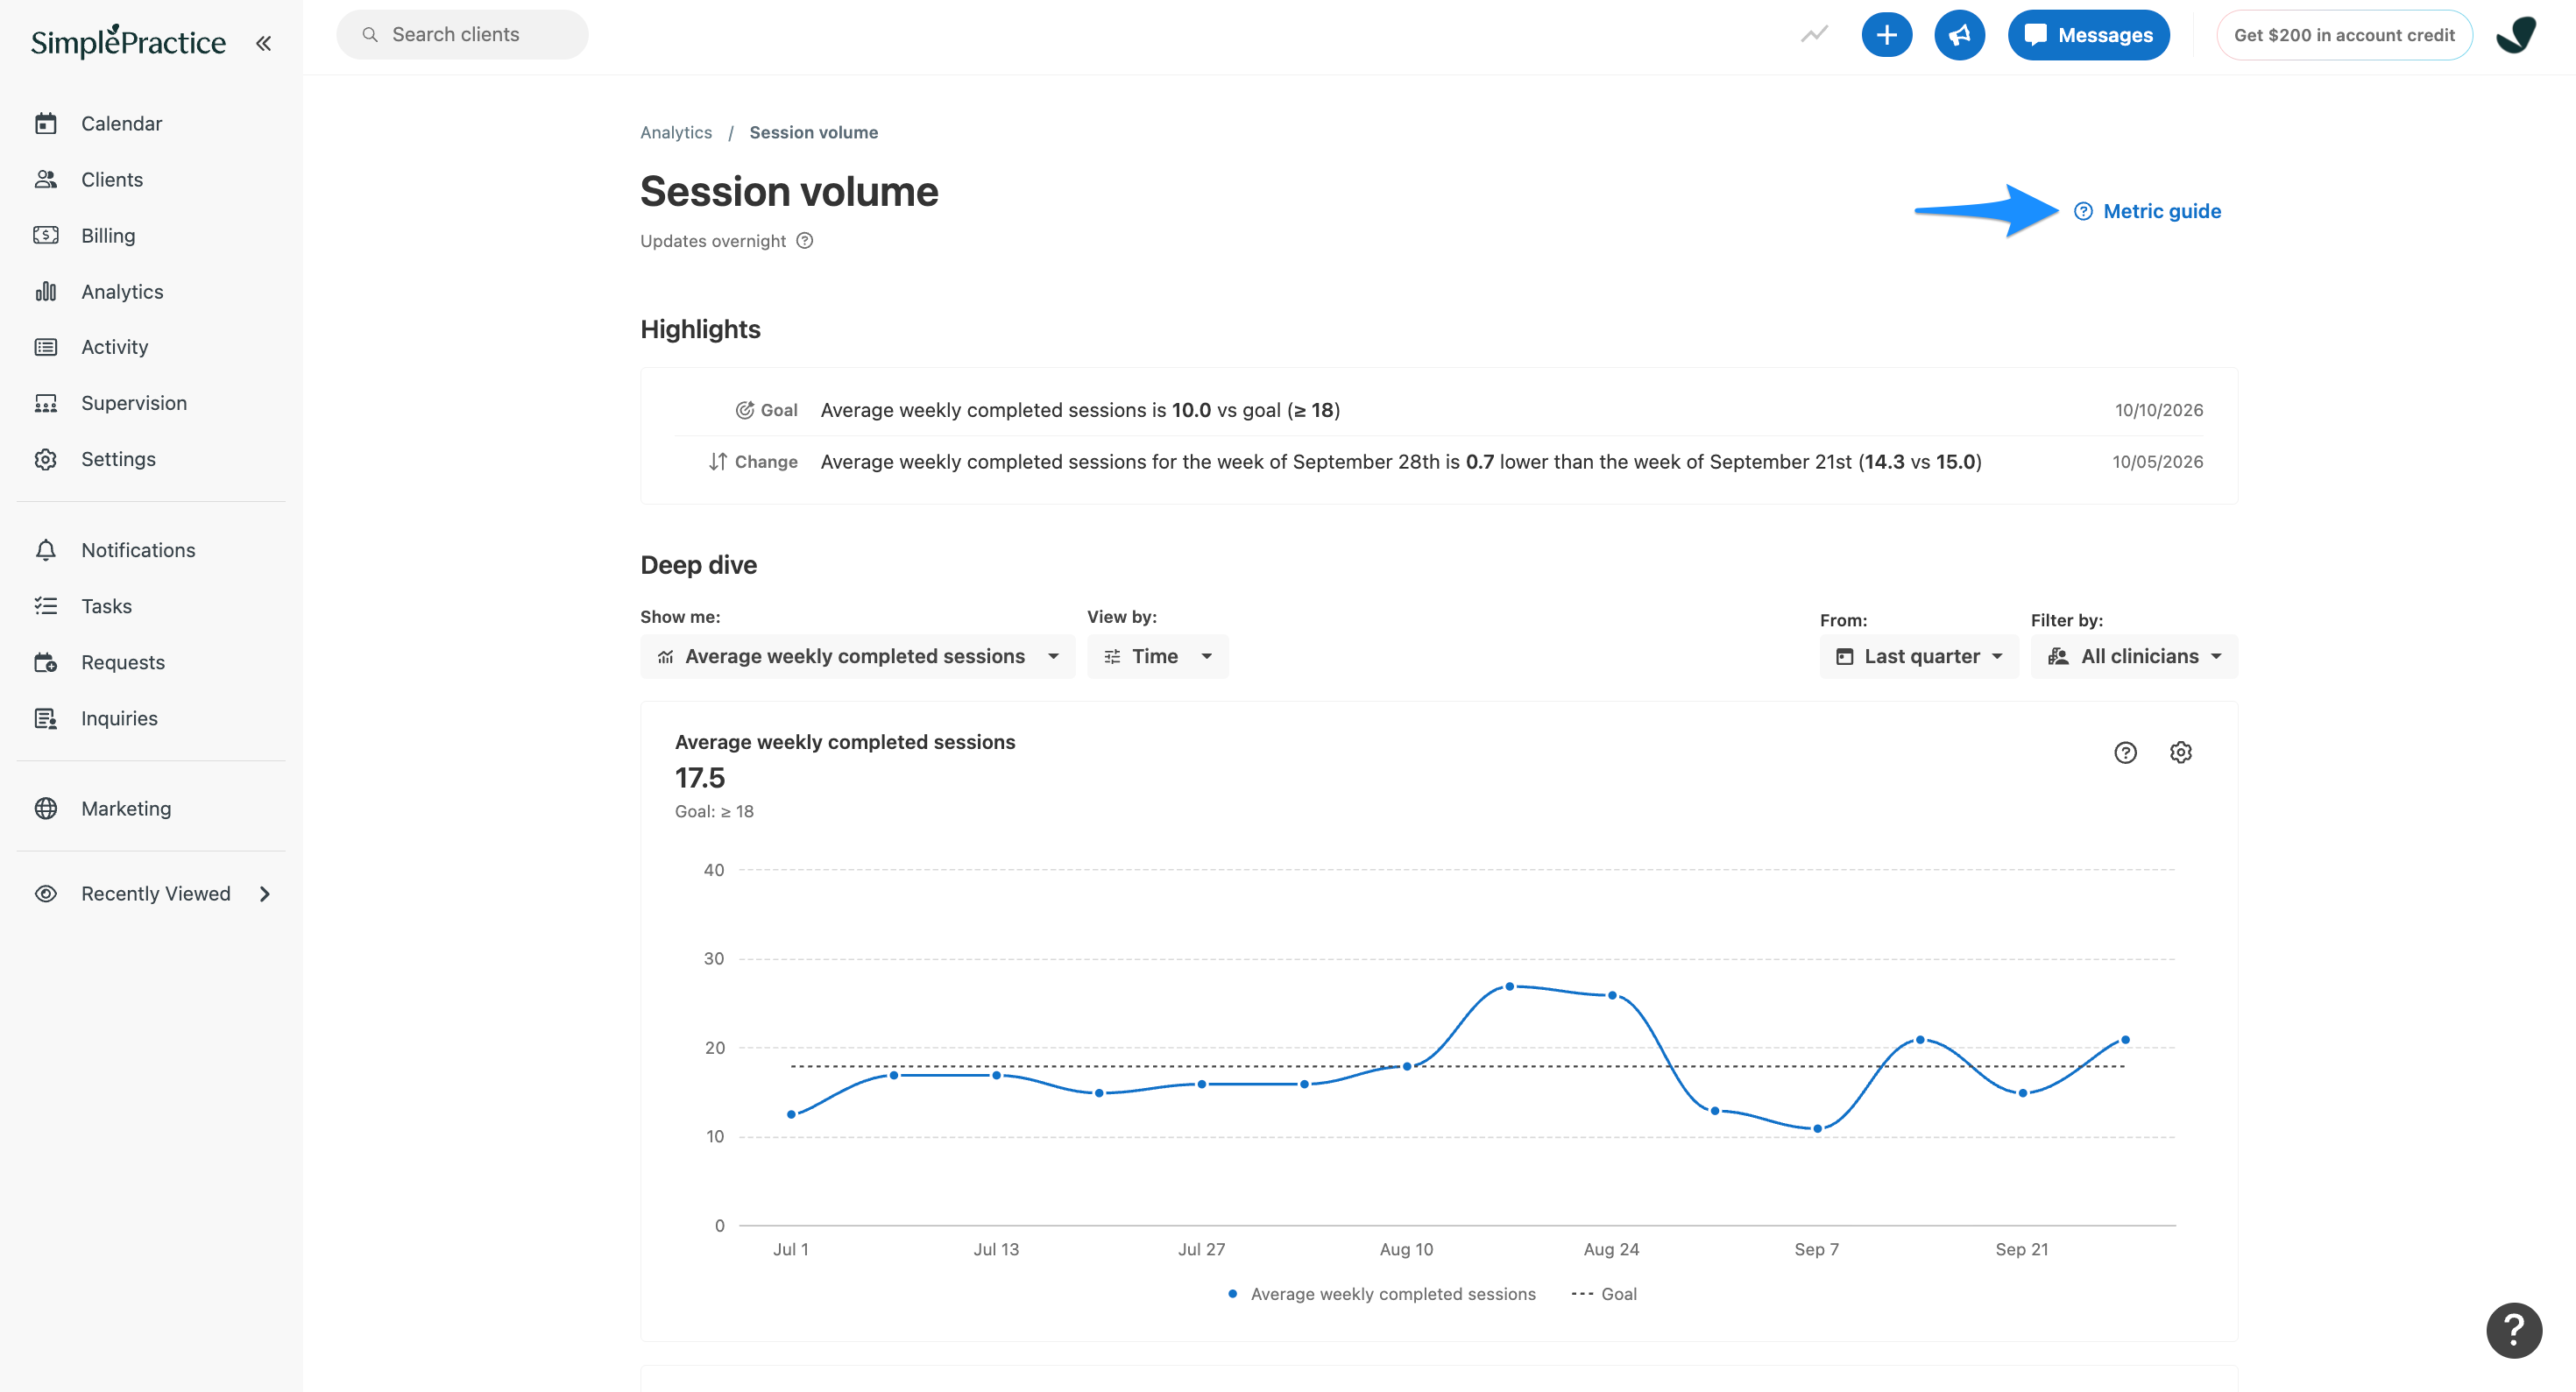Click the Goal highlight row
The width and height of the screenshot is (2576, 1392).
[x=1438, y=410]
